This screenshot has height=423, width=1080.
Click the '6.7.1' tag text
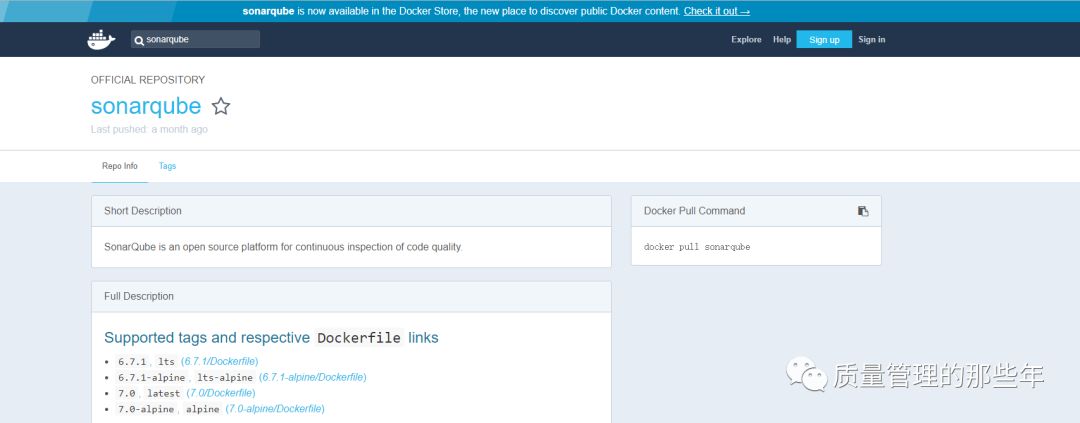click(x=132, y=362)
